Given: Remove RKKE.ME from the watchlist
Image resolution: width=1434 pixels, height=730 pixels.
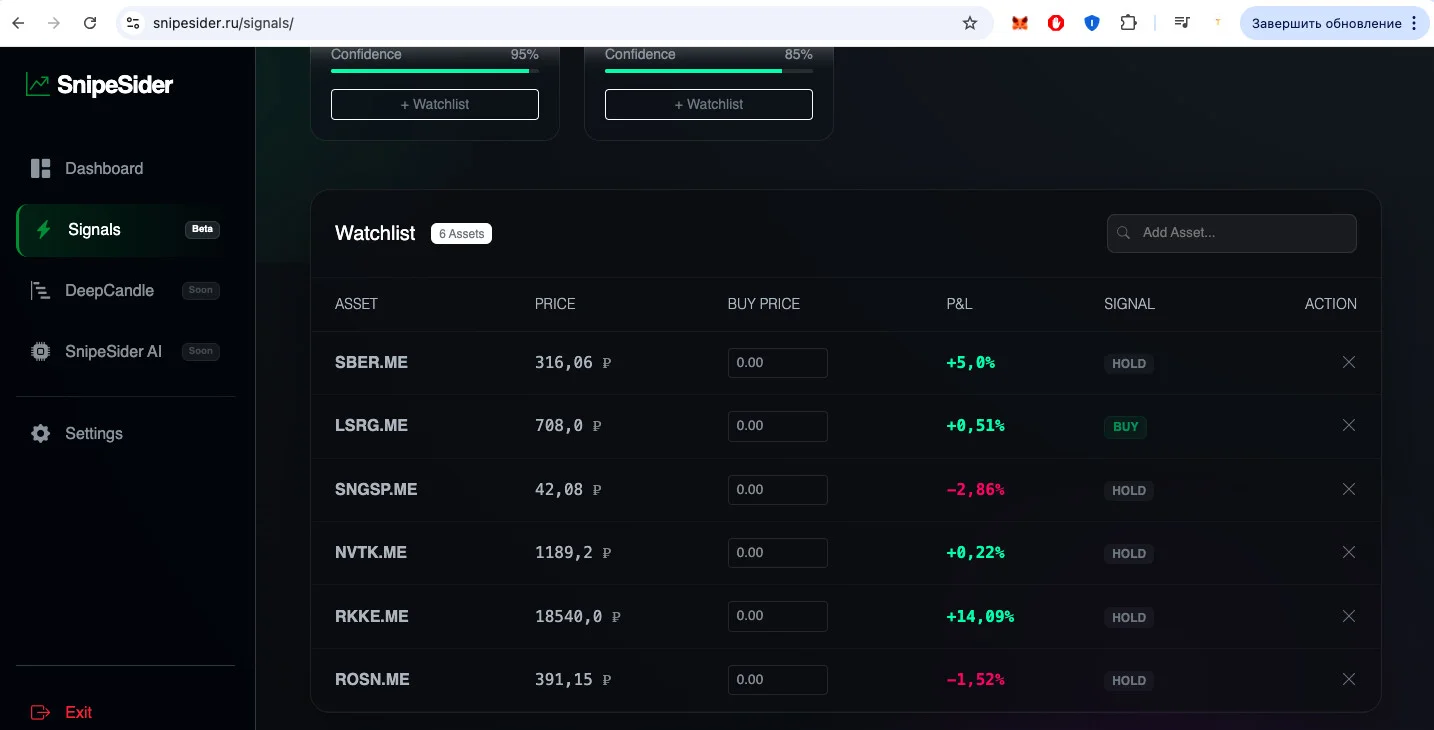Looking at the screenshot, I should 1349,616.
